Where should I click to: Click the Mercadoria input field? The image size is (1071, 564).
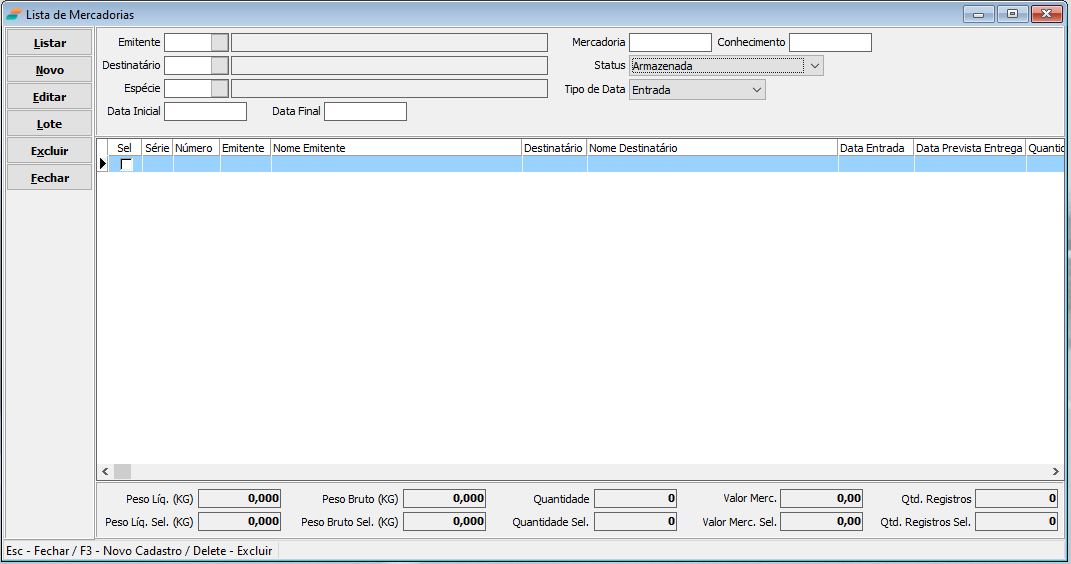point(669,42)
